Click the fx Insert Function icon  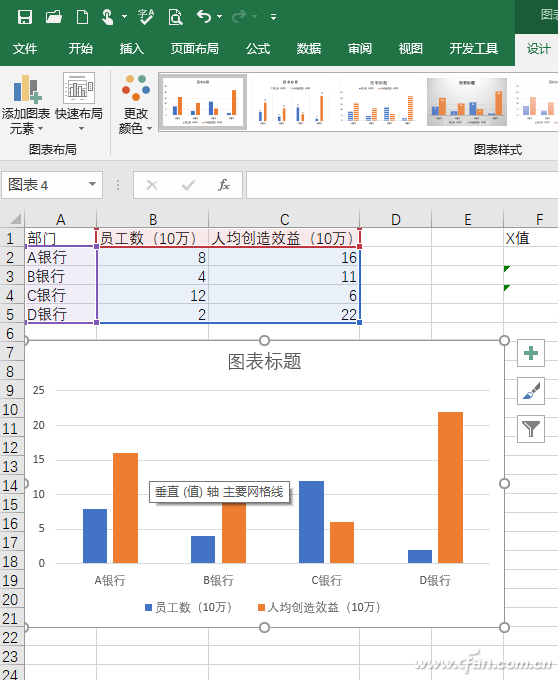pos(224,186)
